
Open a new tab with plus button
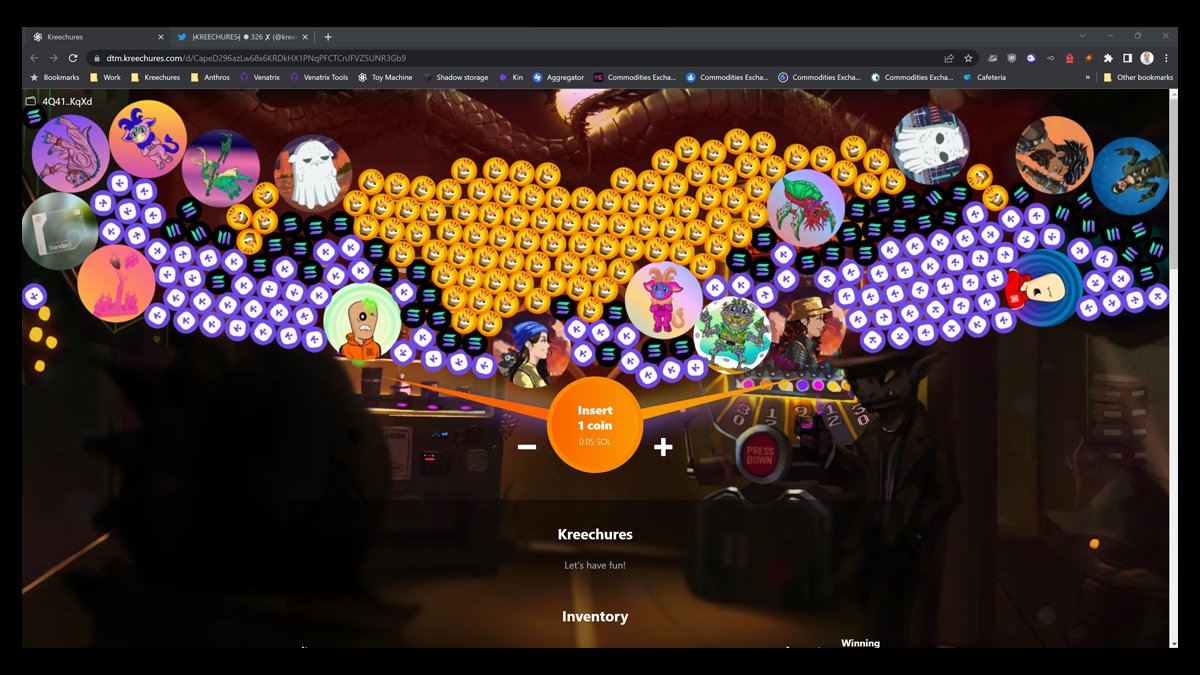(328, 37)
